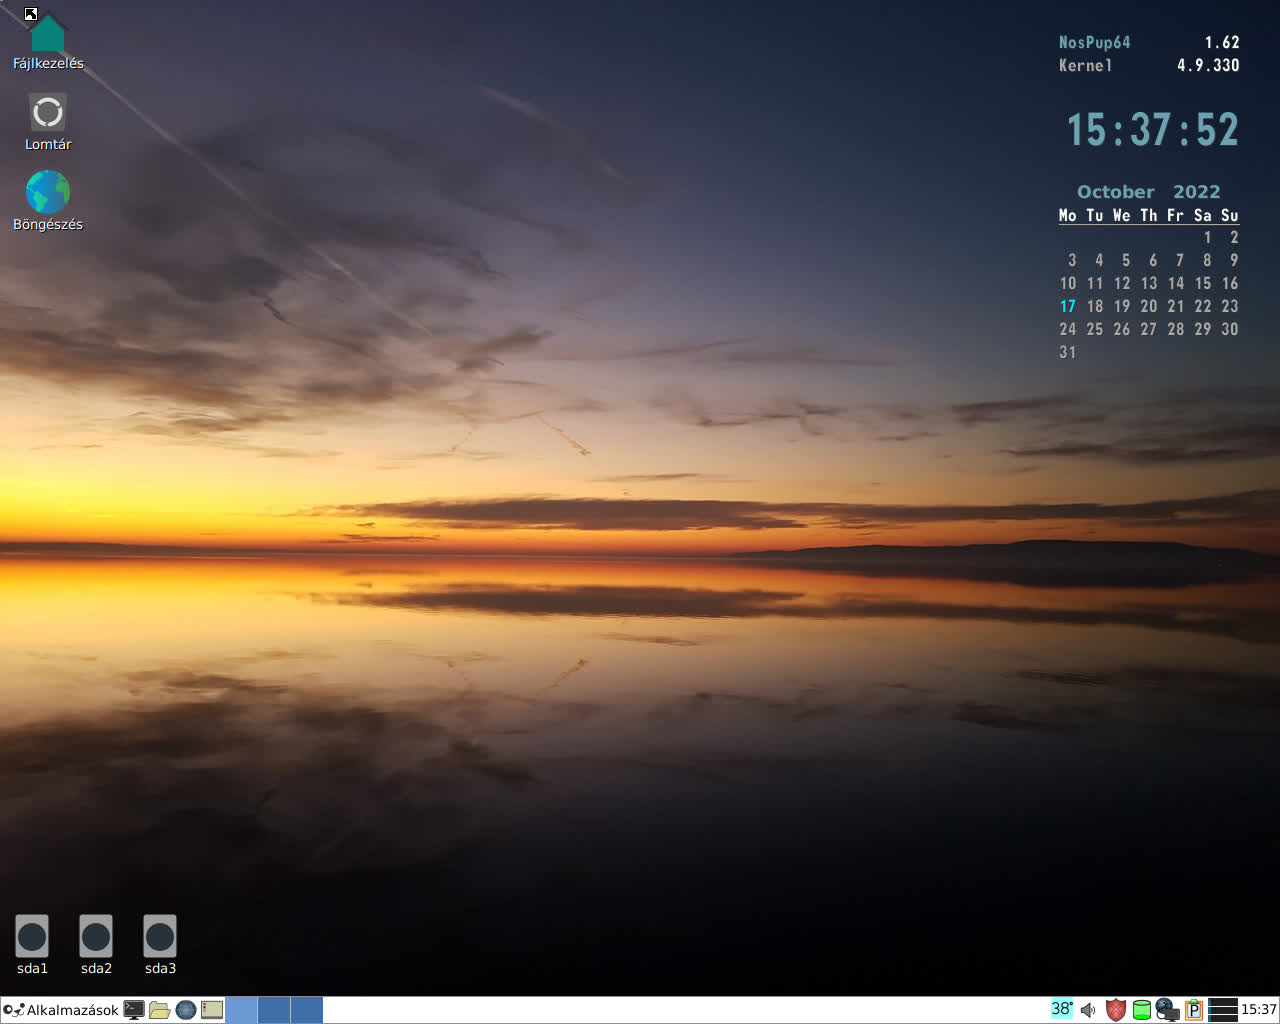Open the speaker volume tray icon
Viewport: 1280px width, 1024px height.
pos(1088,1010)
